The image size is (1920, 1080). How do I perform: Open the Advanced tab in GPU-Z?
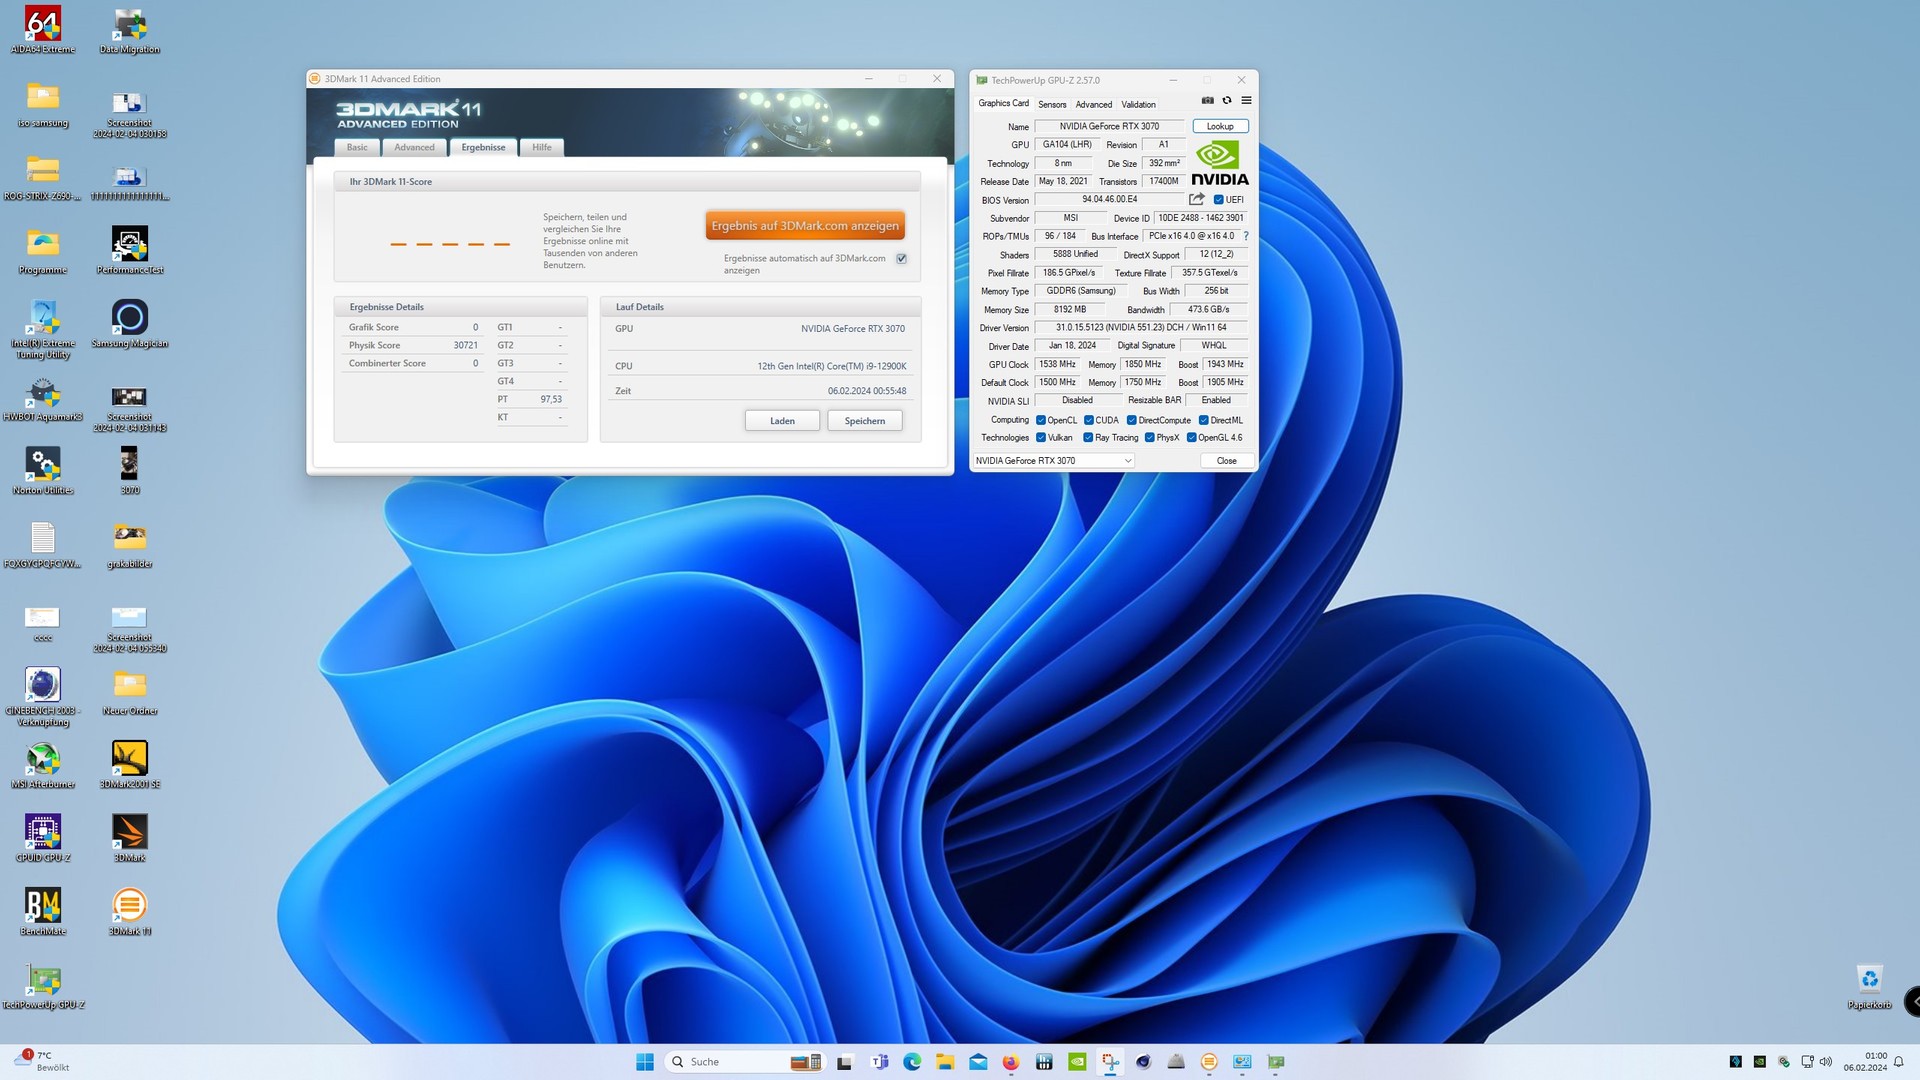click(1093, 104)
